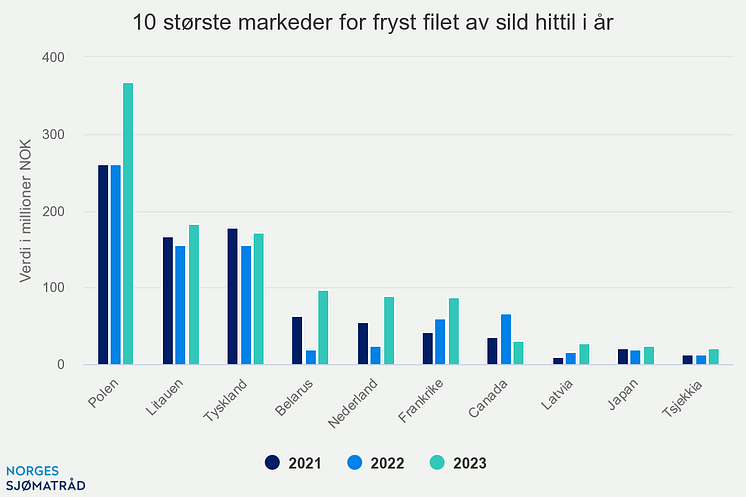Toggle the 2022 legend series
The image size is (746, 497).
[376, 463]
